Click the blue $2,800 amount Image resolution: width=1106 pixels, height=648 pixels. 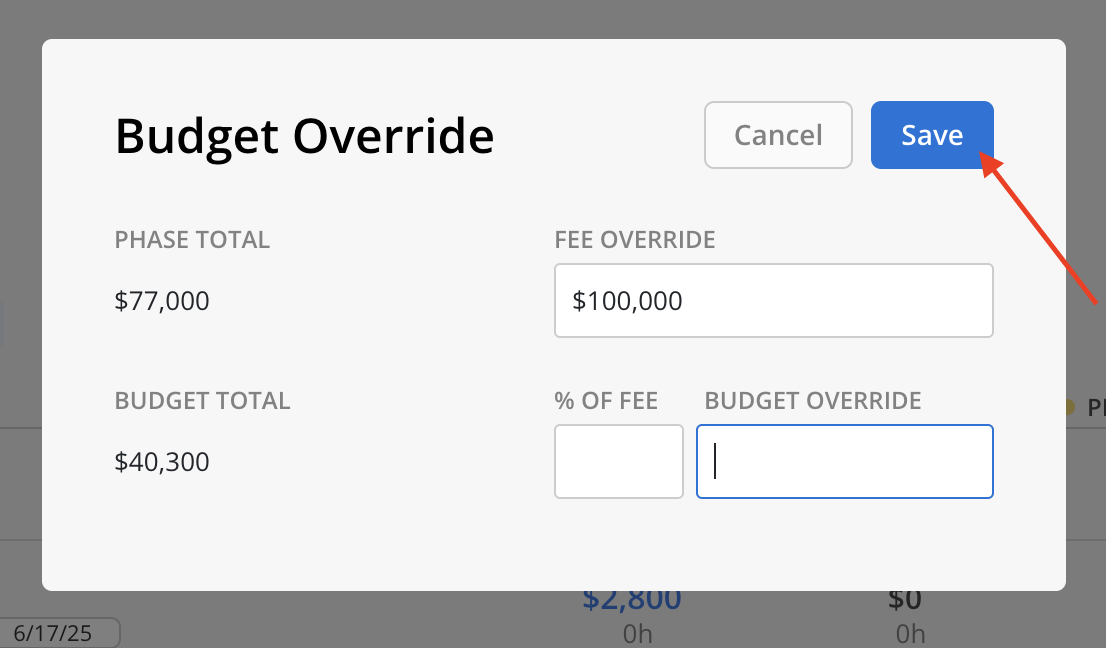point(632,600)
